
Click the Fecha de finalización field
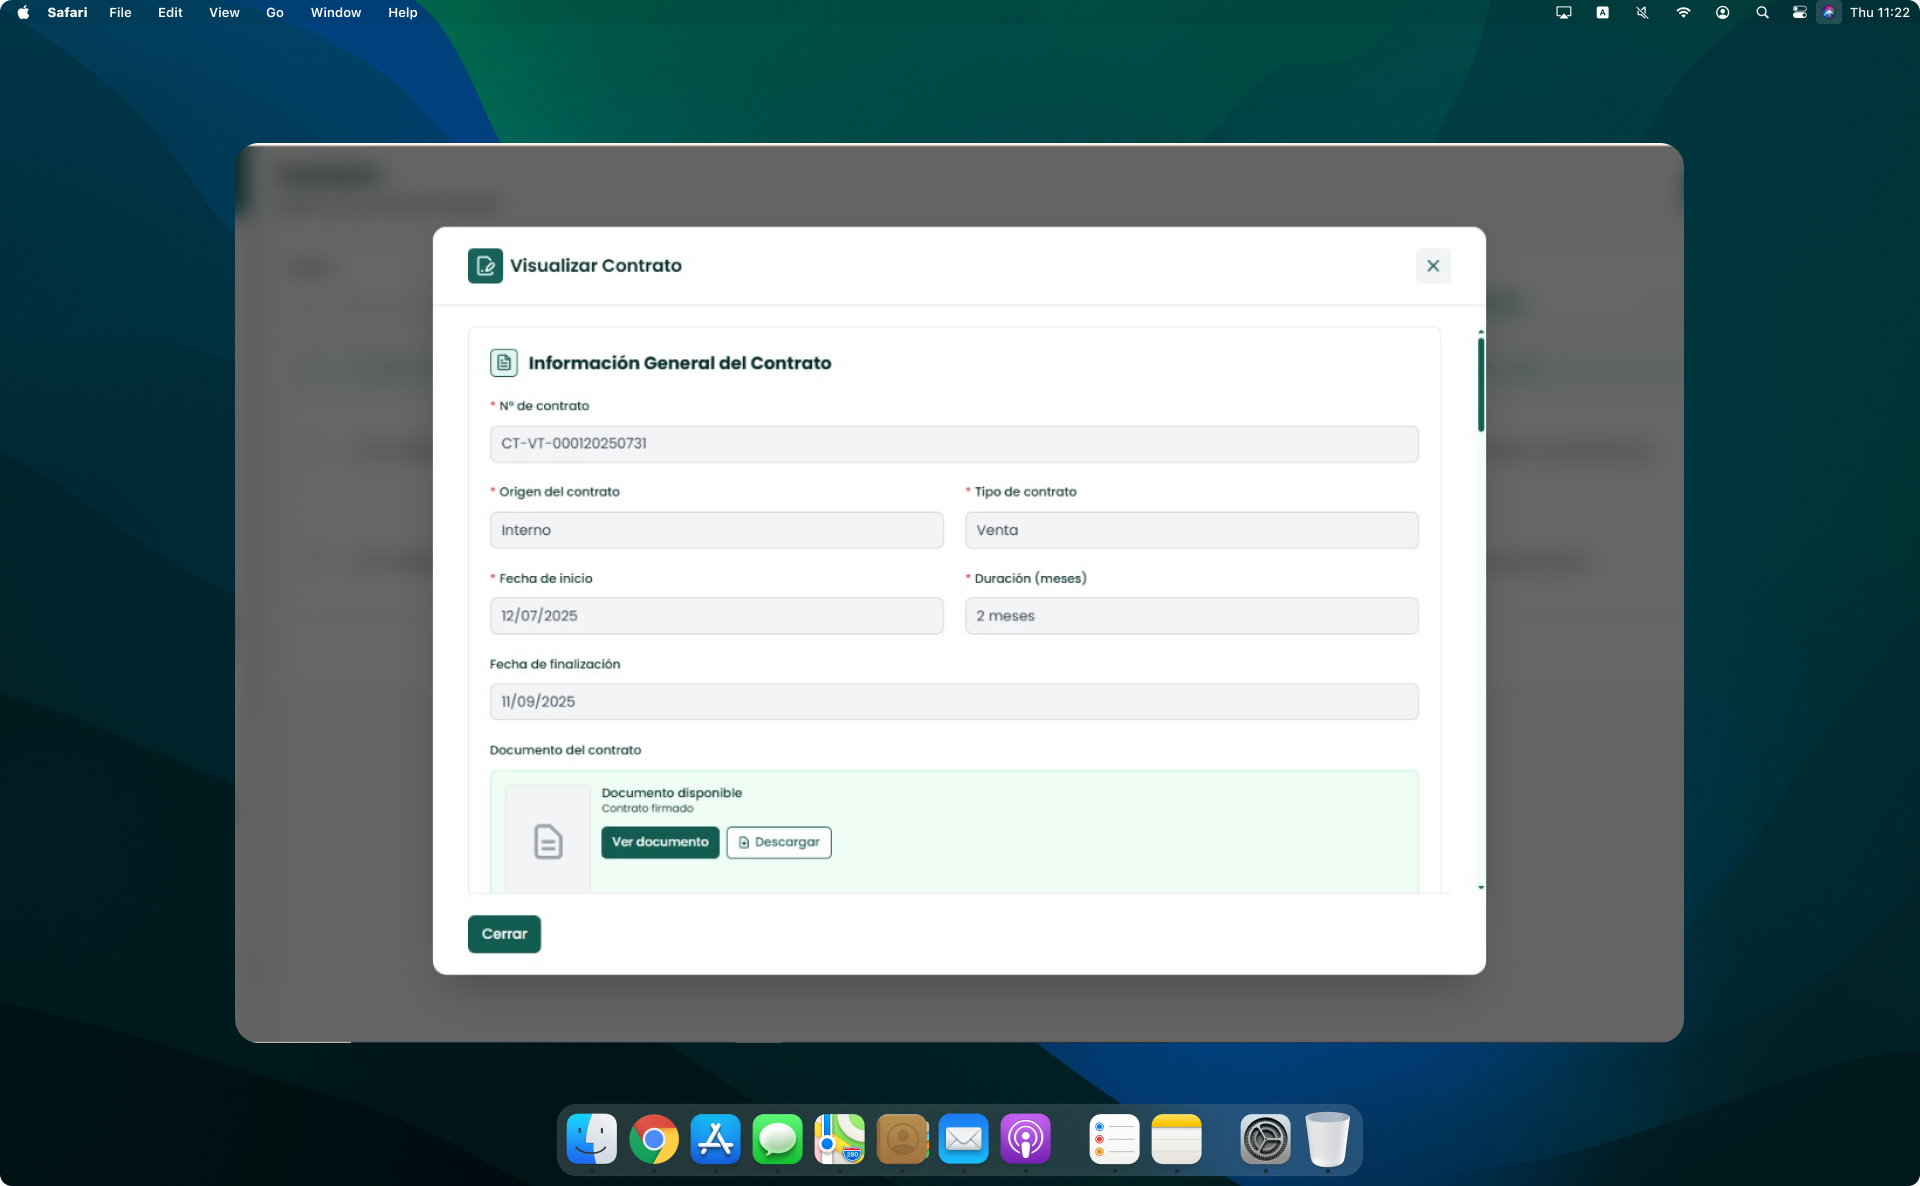[953, 702]
